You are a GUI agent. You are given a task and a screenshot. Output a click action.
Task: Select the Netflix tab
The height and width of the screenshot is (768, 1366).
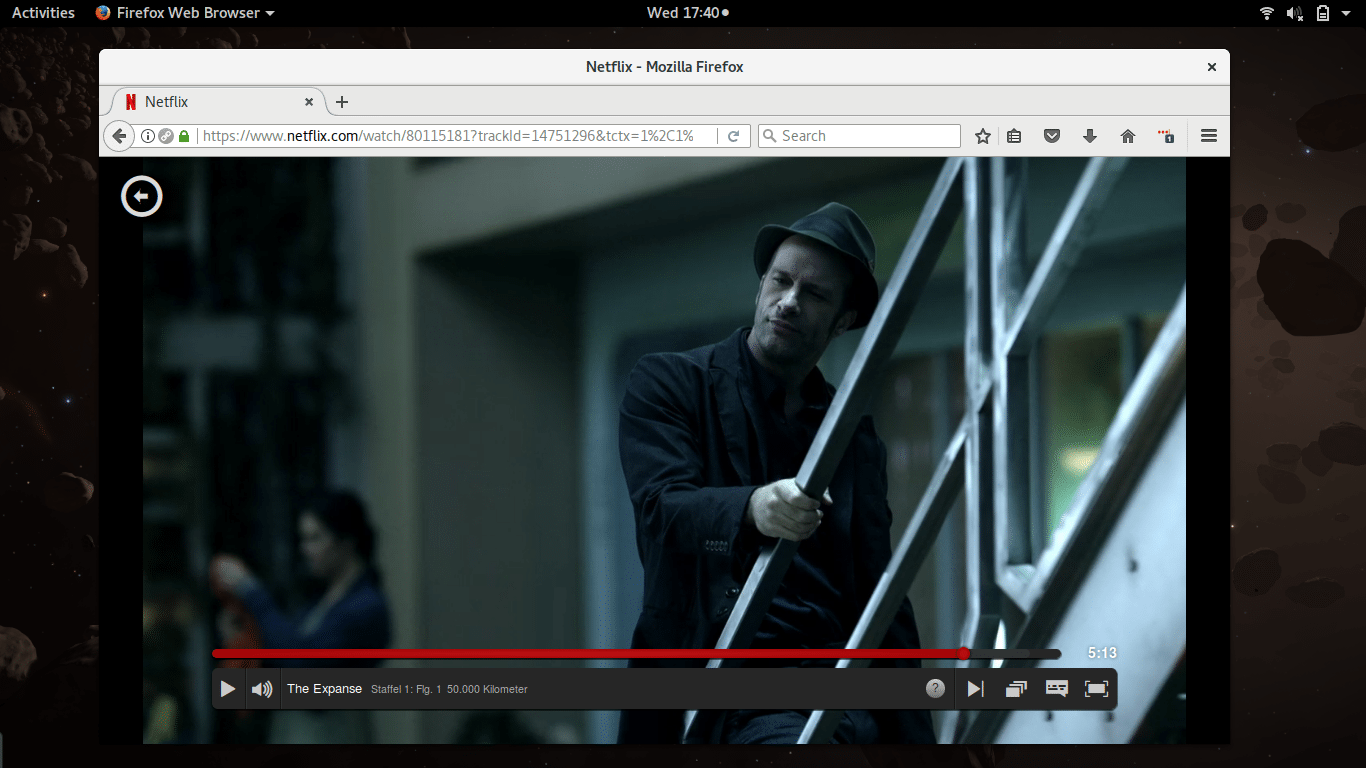pos(215,102)
